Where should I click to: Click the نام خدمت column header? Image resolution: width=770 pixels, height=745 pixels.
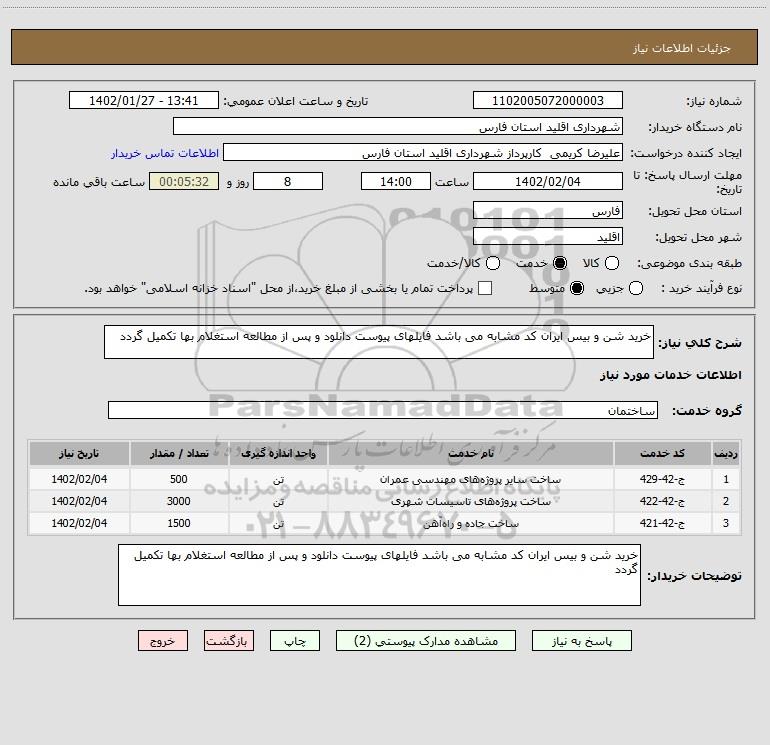[x=470, y=453]
